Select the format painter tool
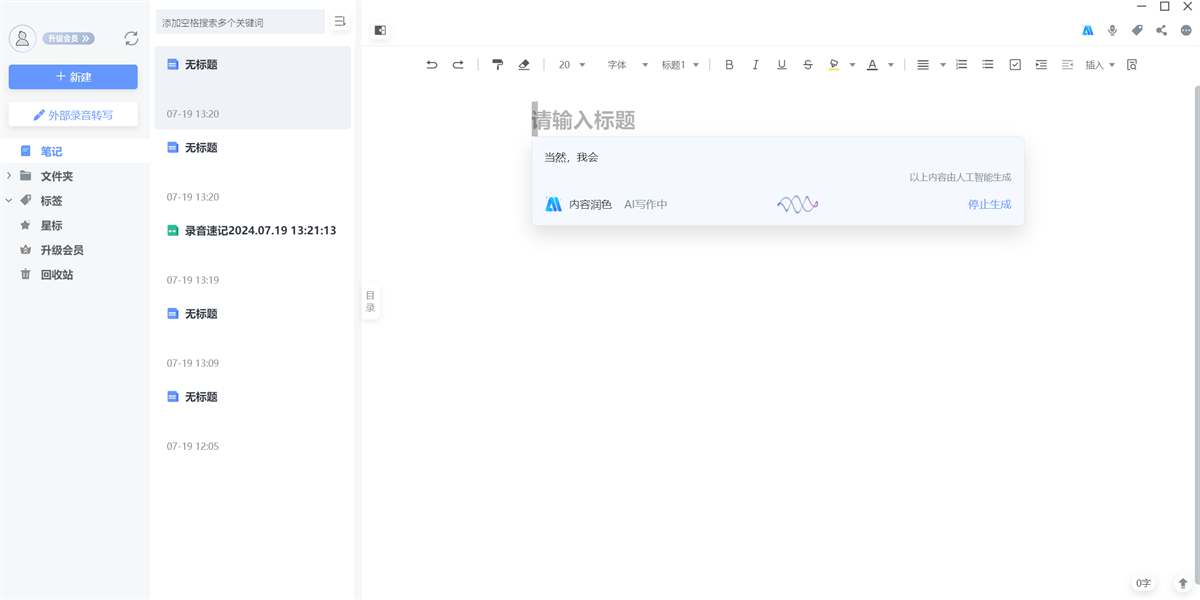The image size is (1200, 600). coord(497,64)
